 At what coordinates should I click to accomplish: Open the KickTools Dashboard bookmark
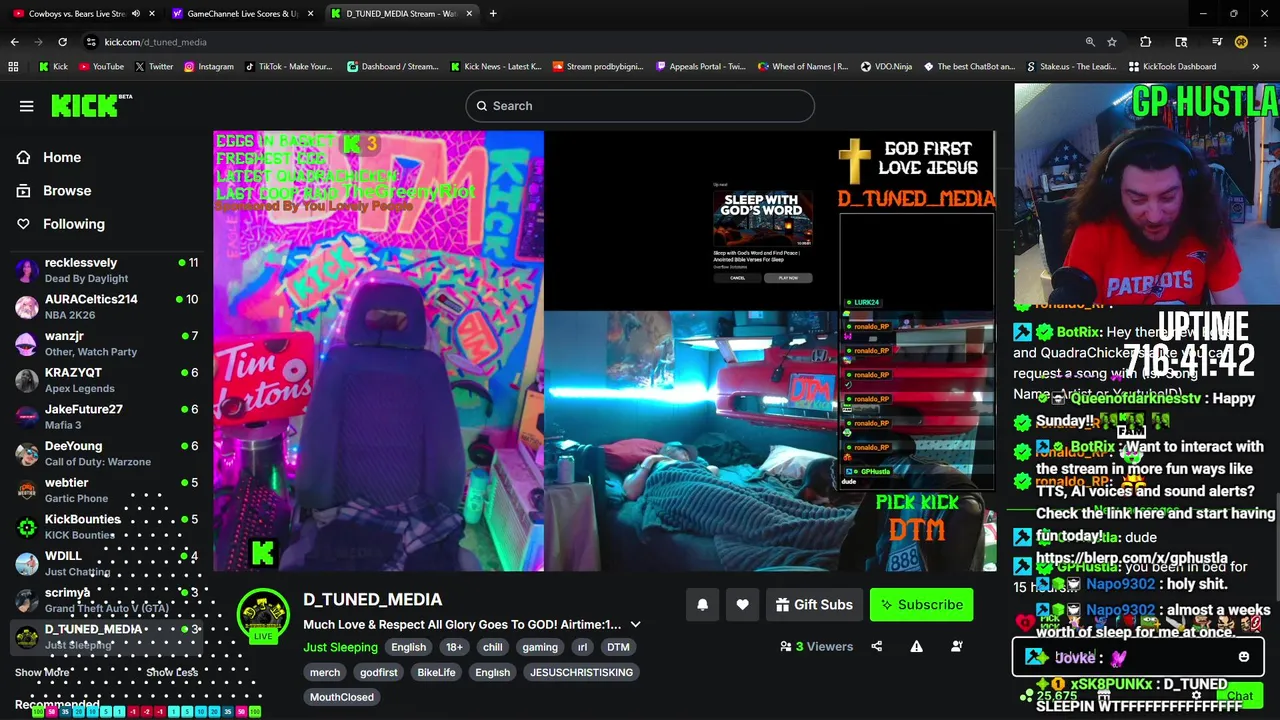point(1172,67)
